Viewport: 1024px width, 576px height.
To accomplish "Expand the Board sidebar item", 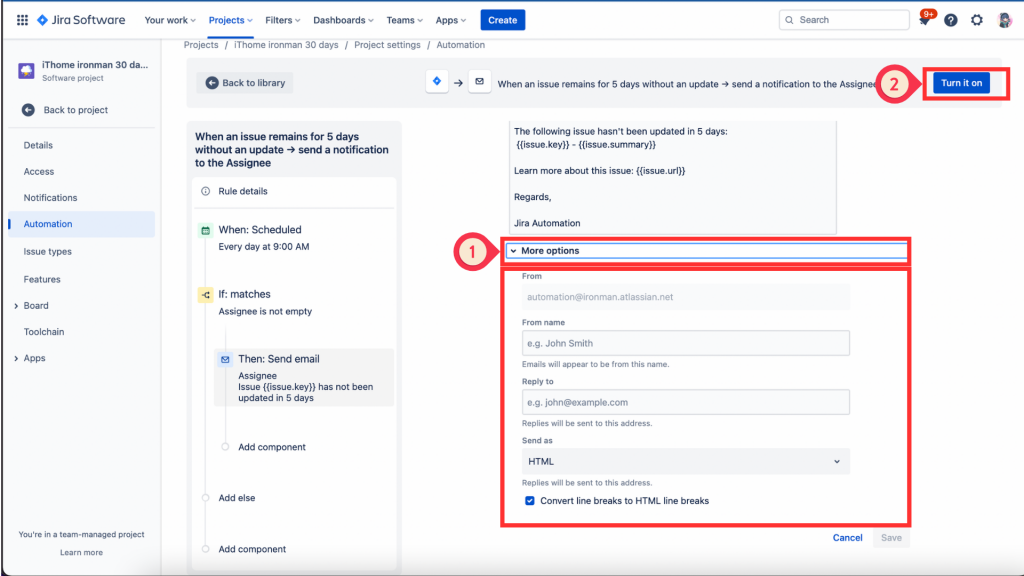I will (16, 306).
